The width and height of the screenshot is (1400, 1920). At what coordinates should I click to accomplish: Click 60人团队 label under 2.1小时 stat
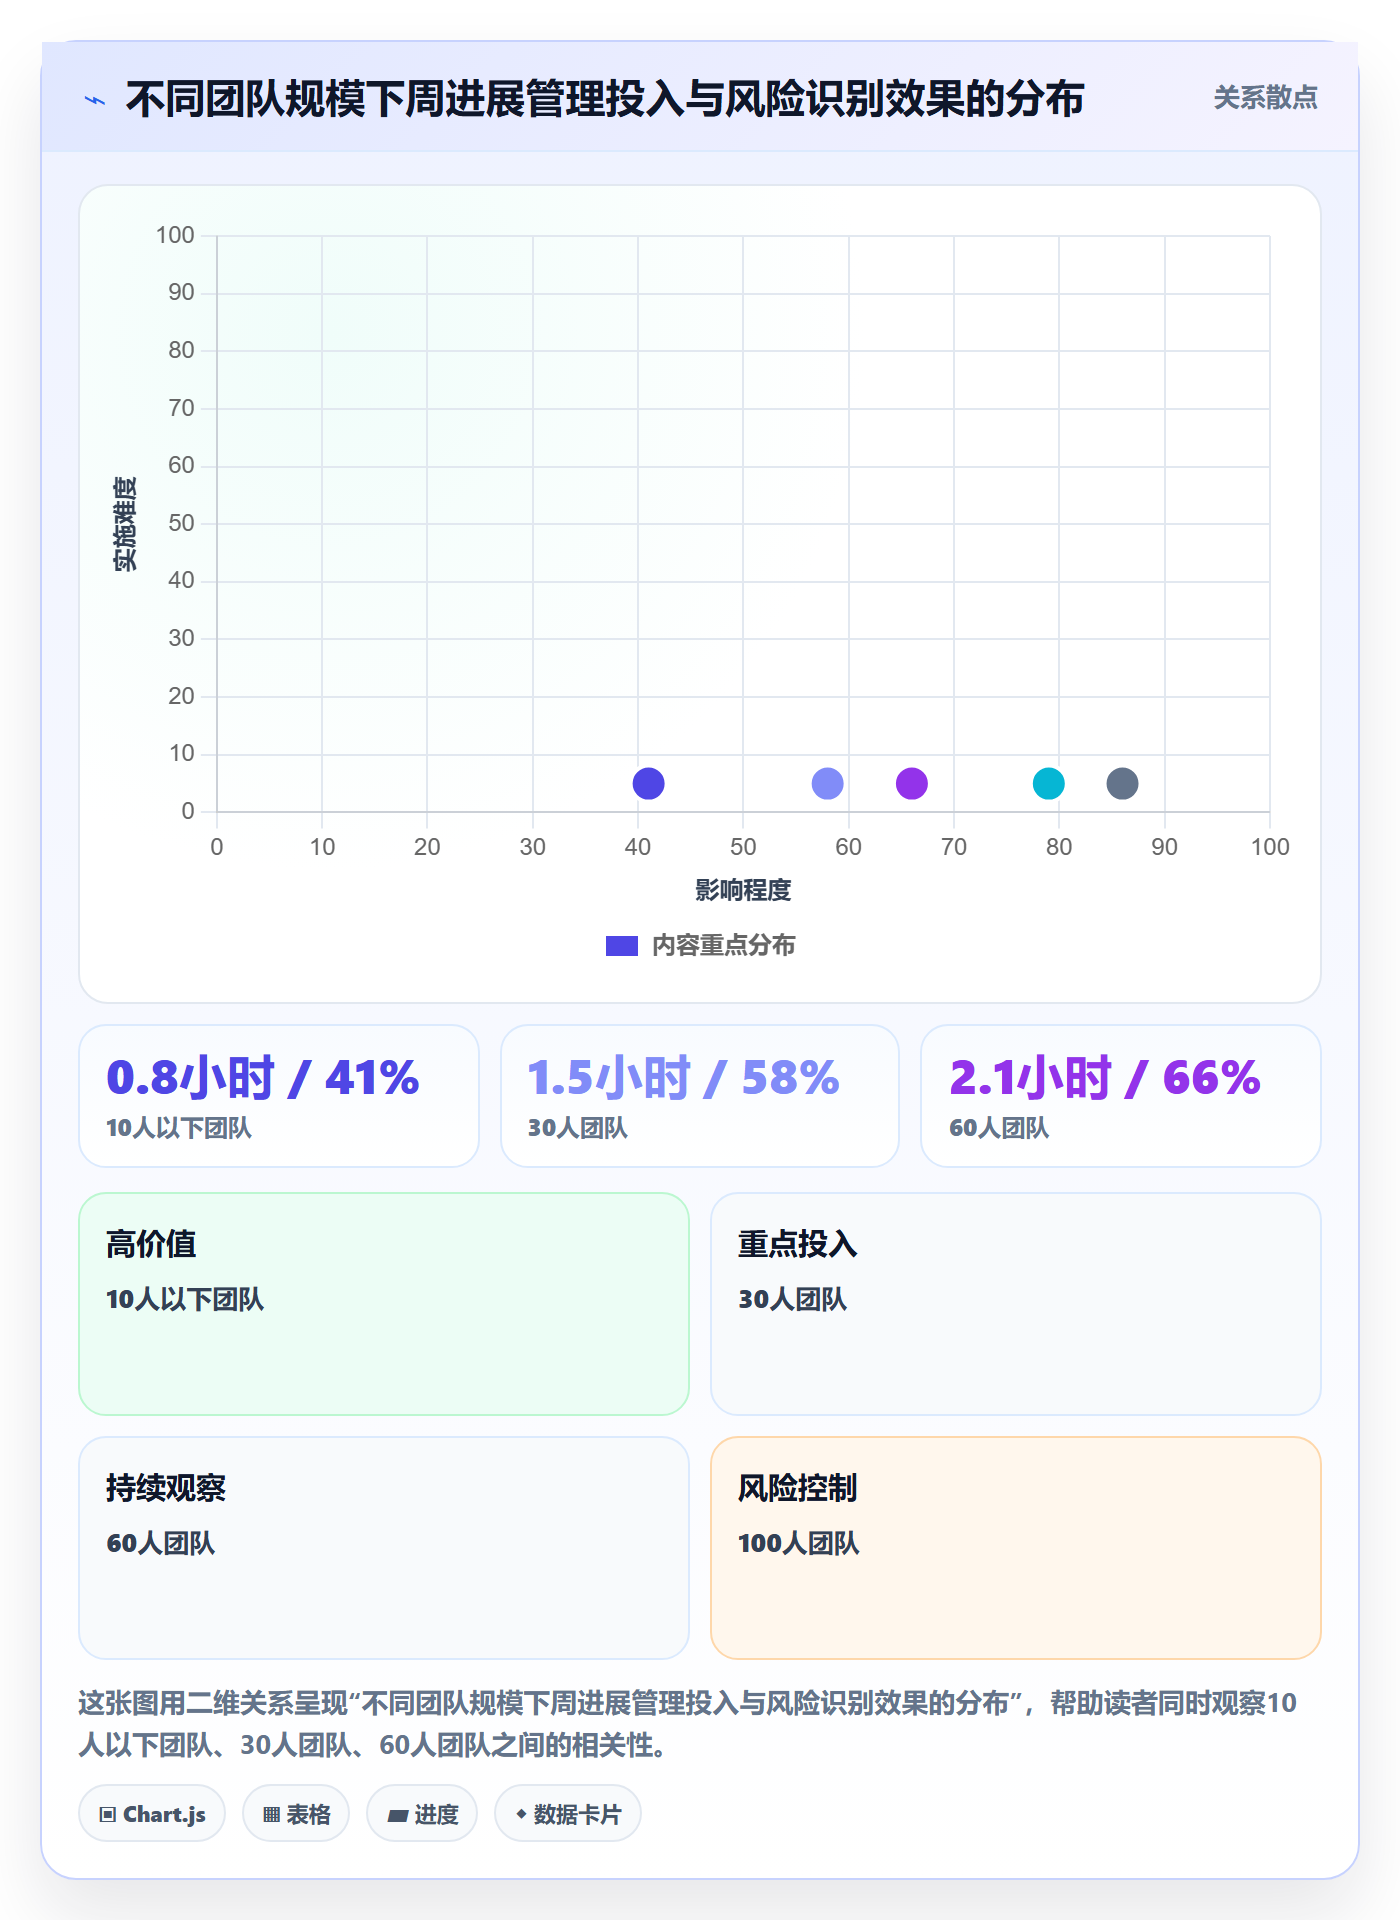click(999, 1128)
